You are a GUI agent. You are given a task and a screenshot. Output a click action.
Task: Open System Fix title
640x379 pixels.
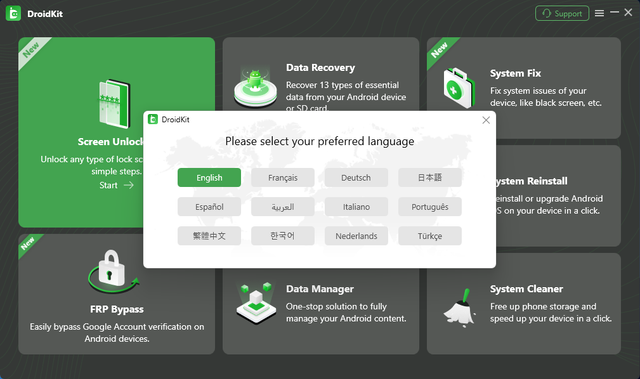pos(516,73)
